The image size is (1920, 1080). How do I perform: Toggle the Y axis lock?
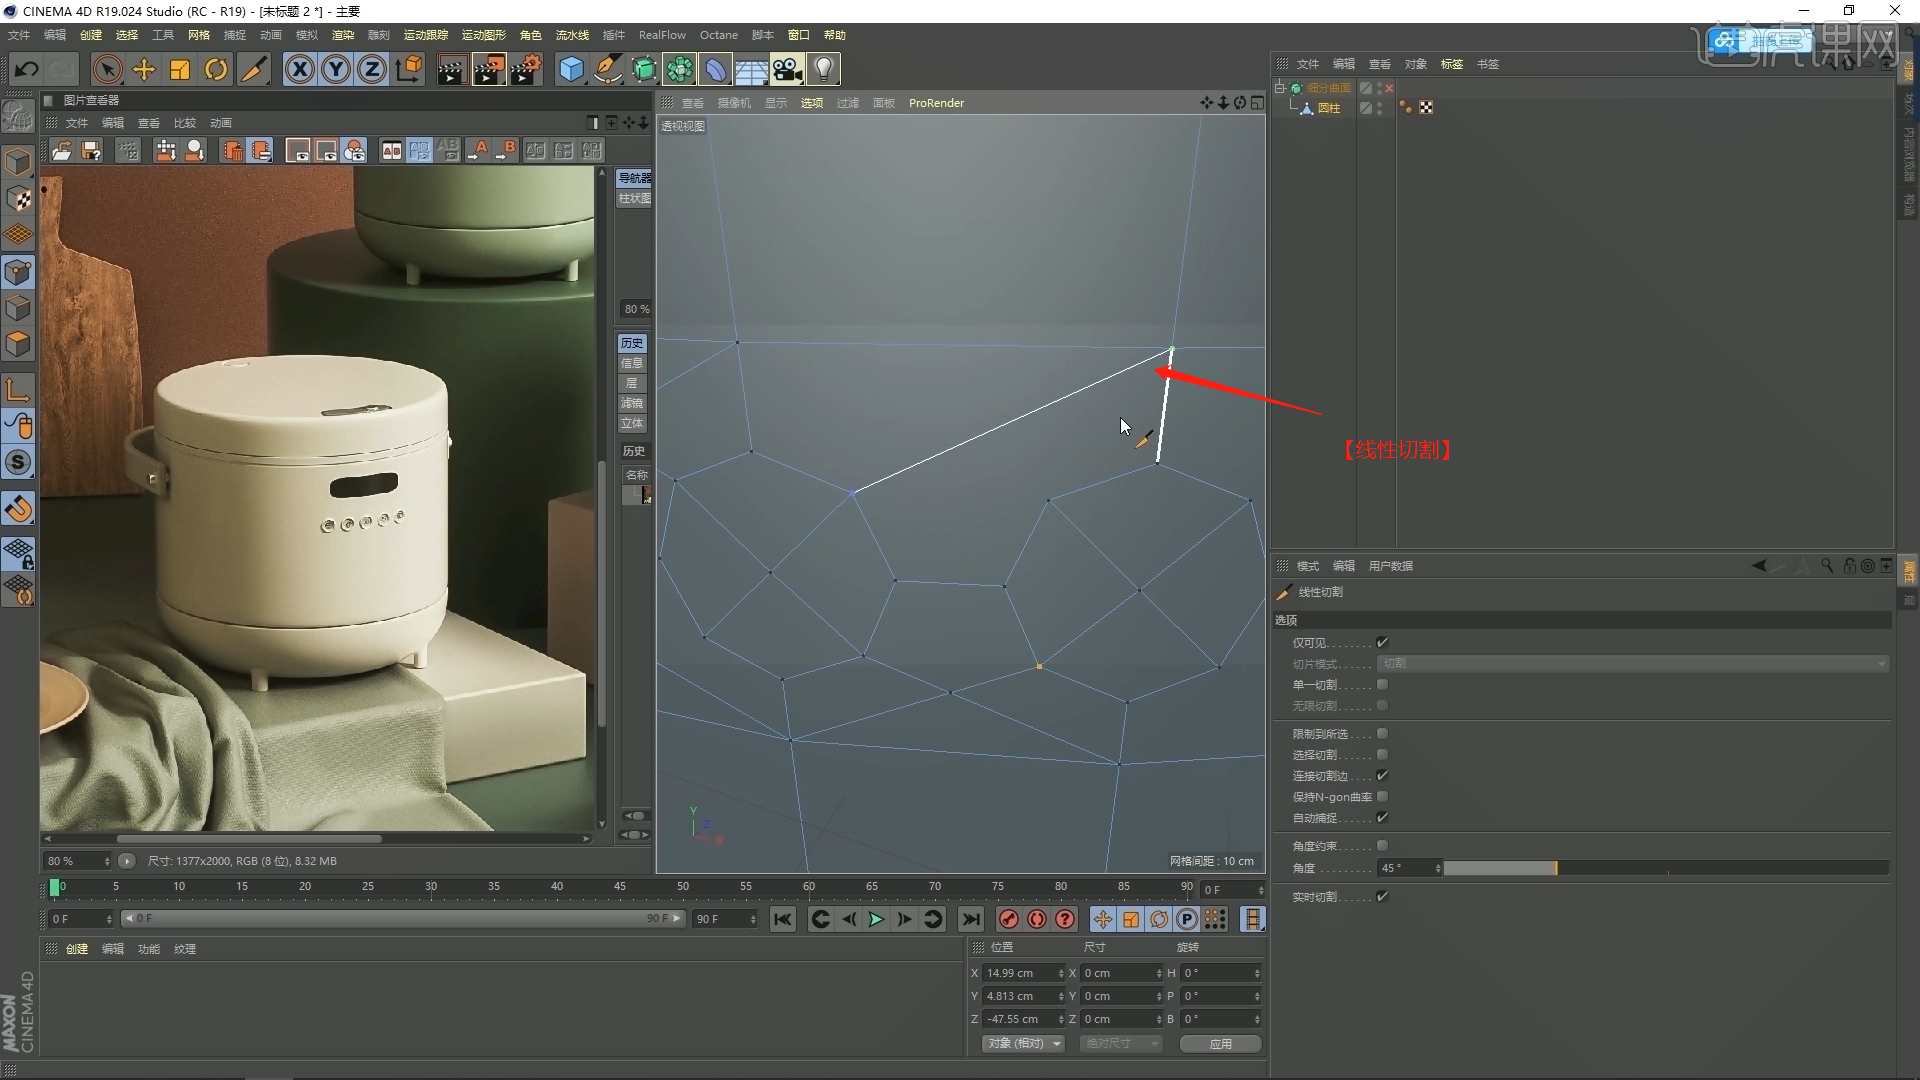point(336,69)
